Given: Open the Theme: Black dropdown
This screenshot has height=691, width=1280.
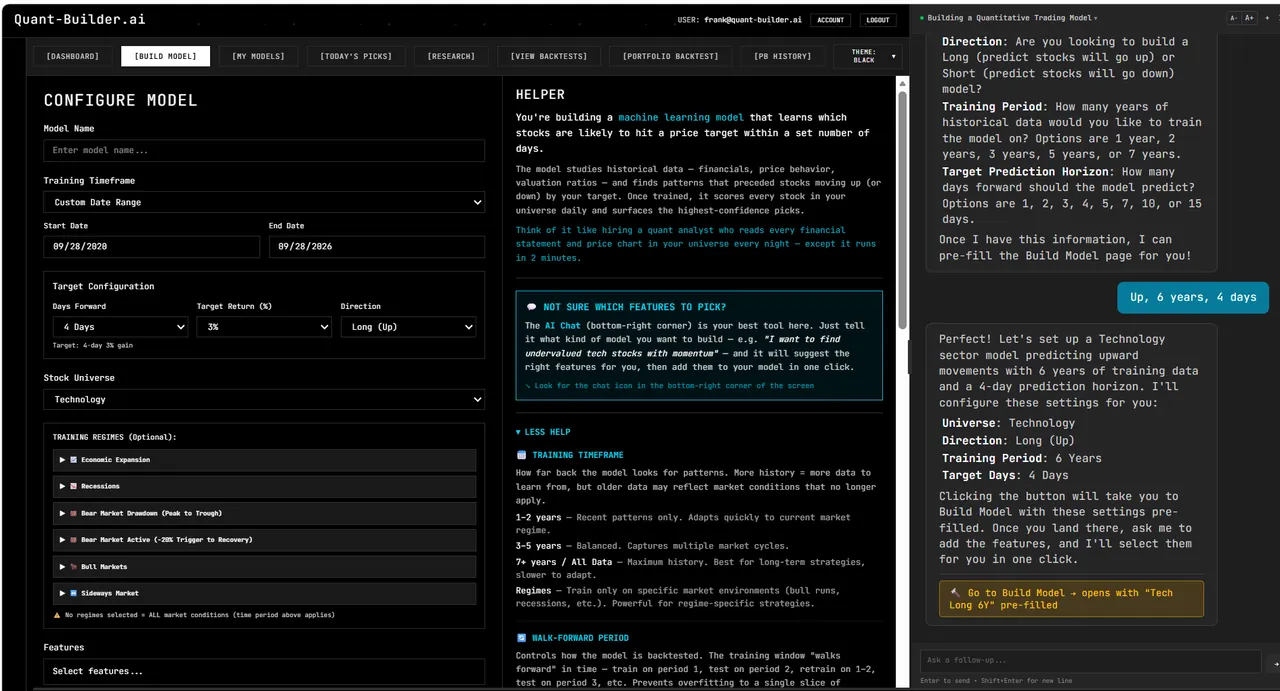Looking at the screenshot, I should click(x=867, y=56).
